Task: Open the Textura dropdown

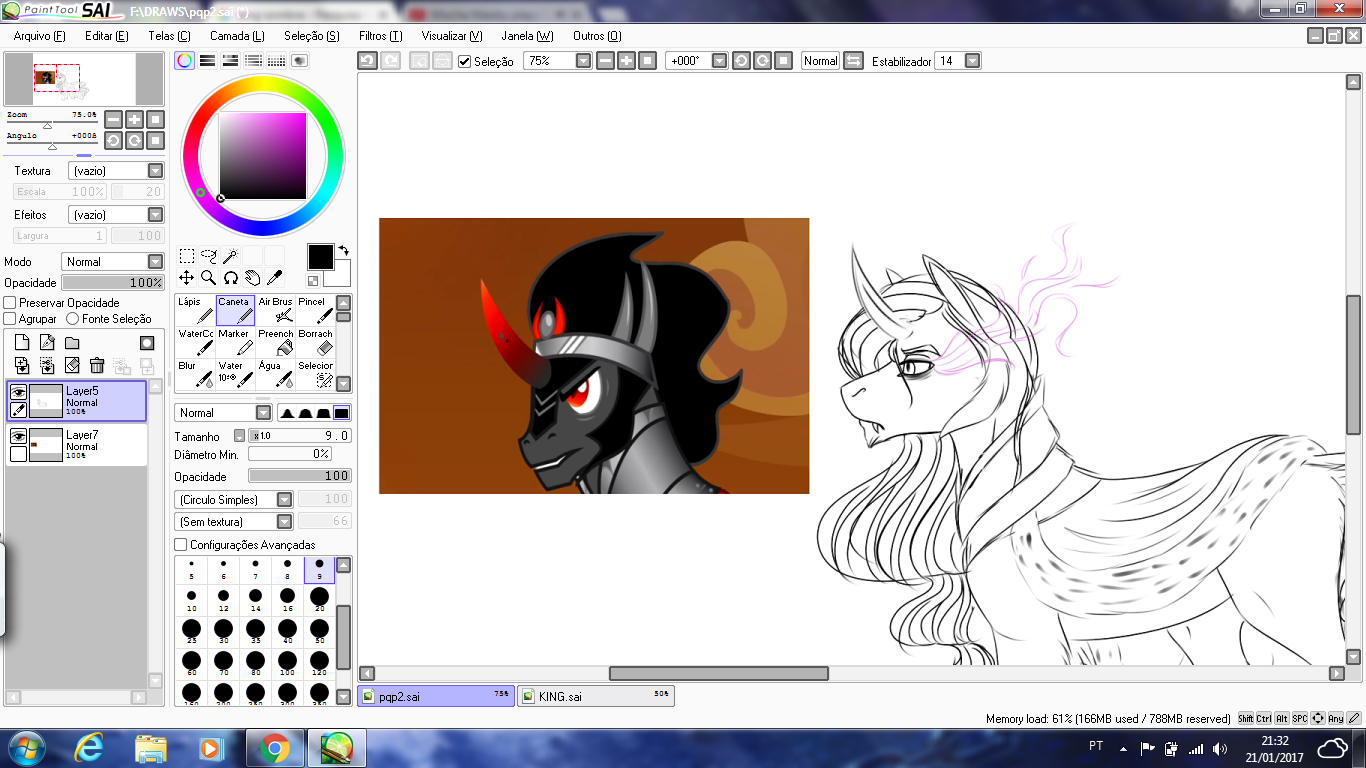Action: coord(116,171)
